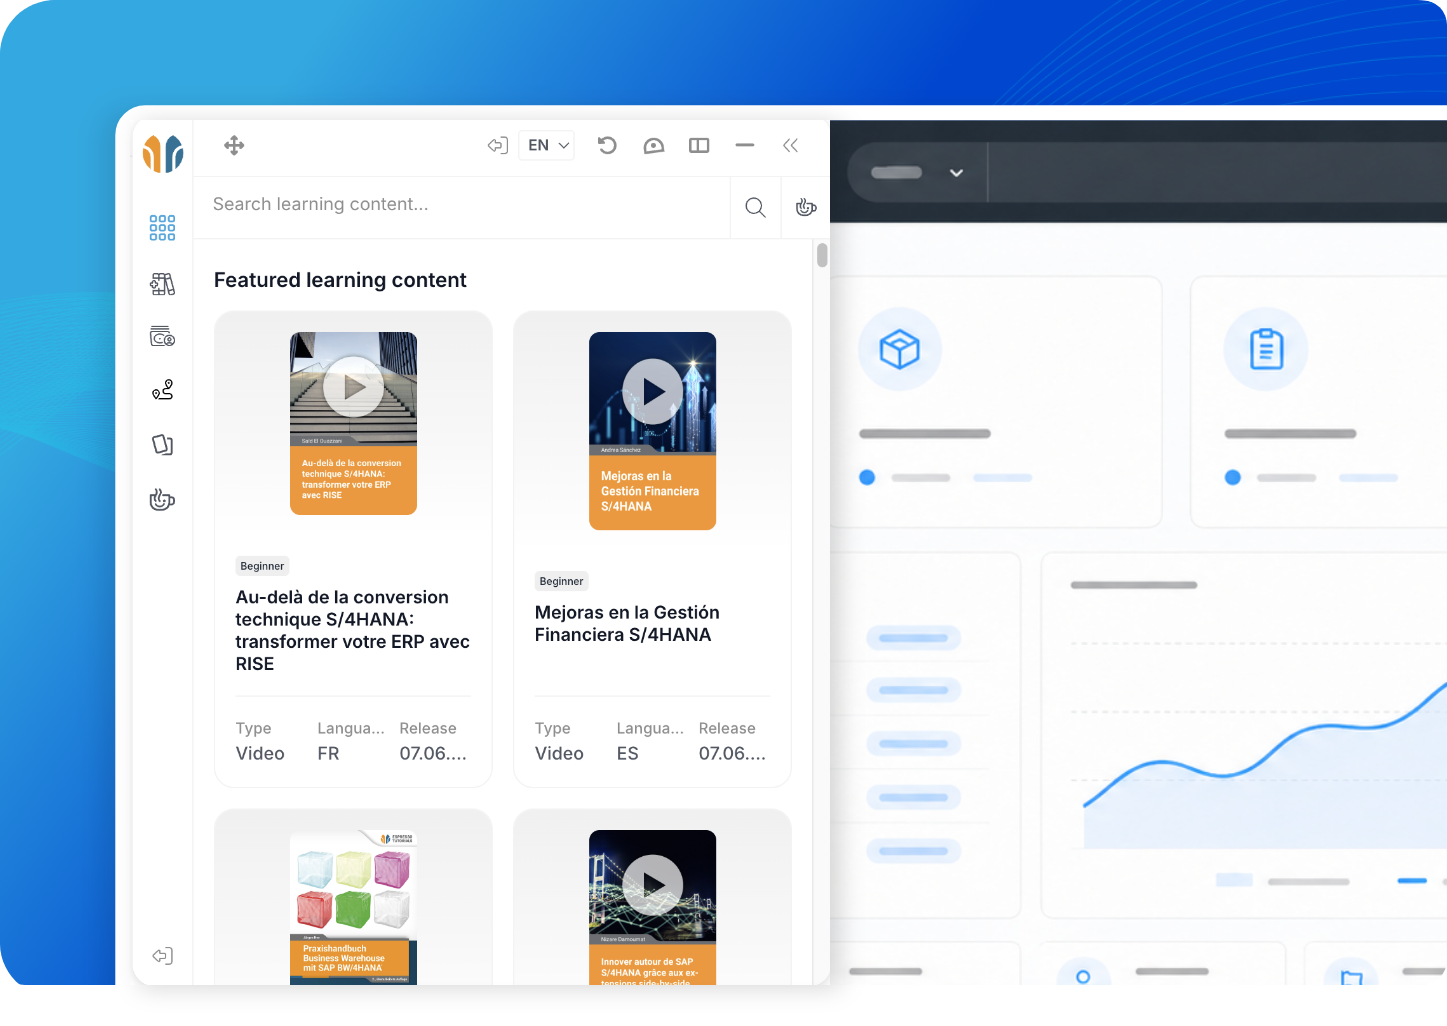This screenshot has height=1026, width=1447.
Task: Click the reset circular arrow icon
Action: 607,146
